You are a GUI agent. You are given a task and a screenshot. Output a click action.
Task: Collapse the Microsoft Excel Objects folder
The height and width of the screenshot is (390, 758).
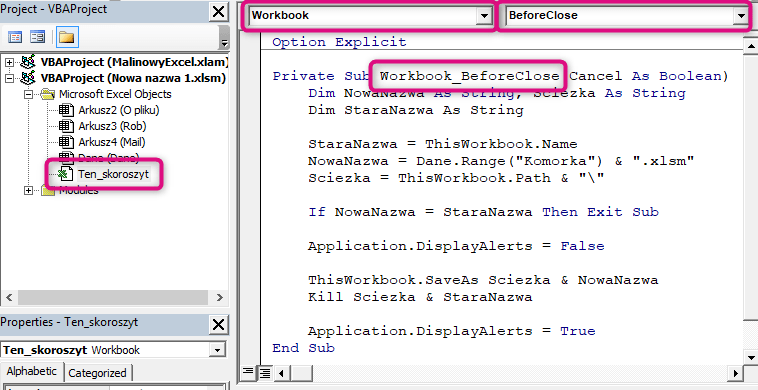[29, 94]
